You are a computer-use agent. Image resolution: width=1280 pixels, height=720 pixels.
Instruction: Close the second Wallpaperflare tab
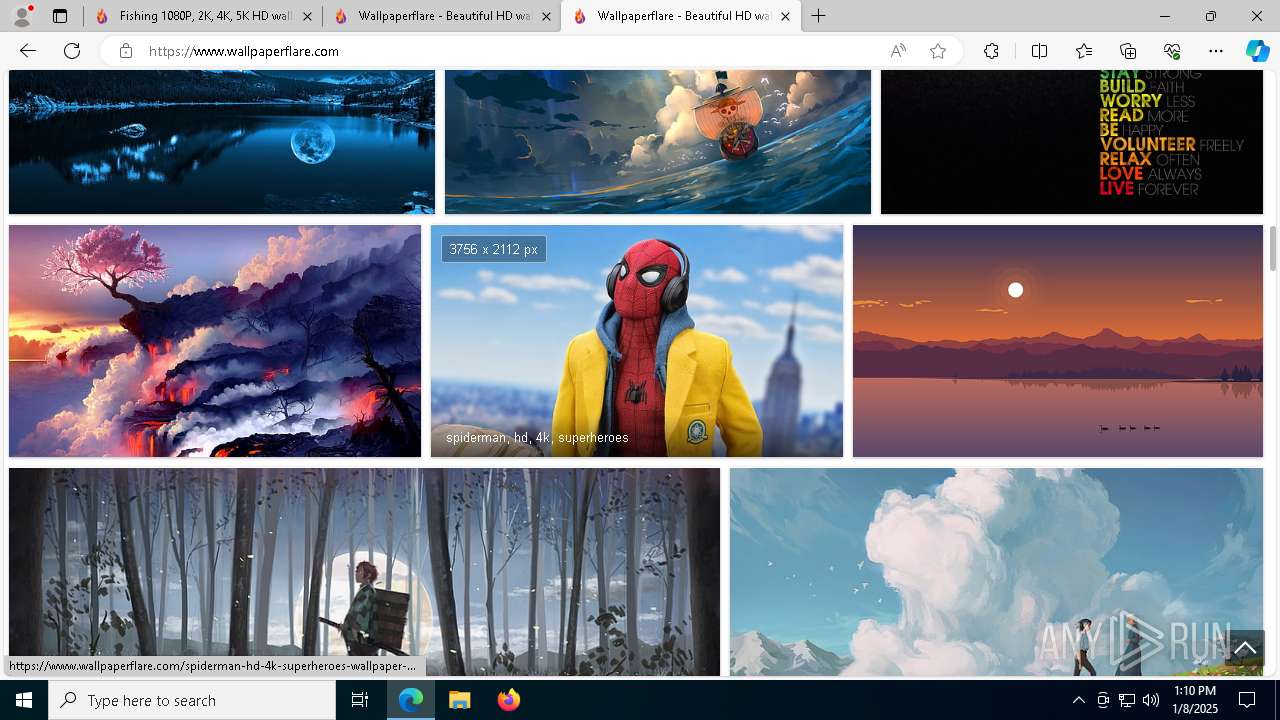(546, 16)
